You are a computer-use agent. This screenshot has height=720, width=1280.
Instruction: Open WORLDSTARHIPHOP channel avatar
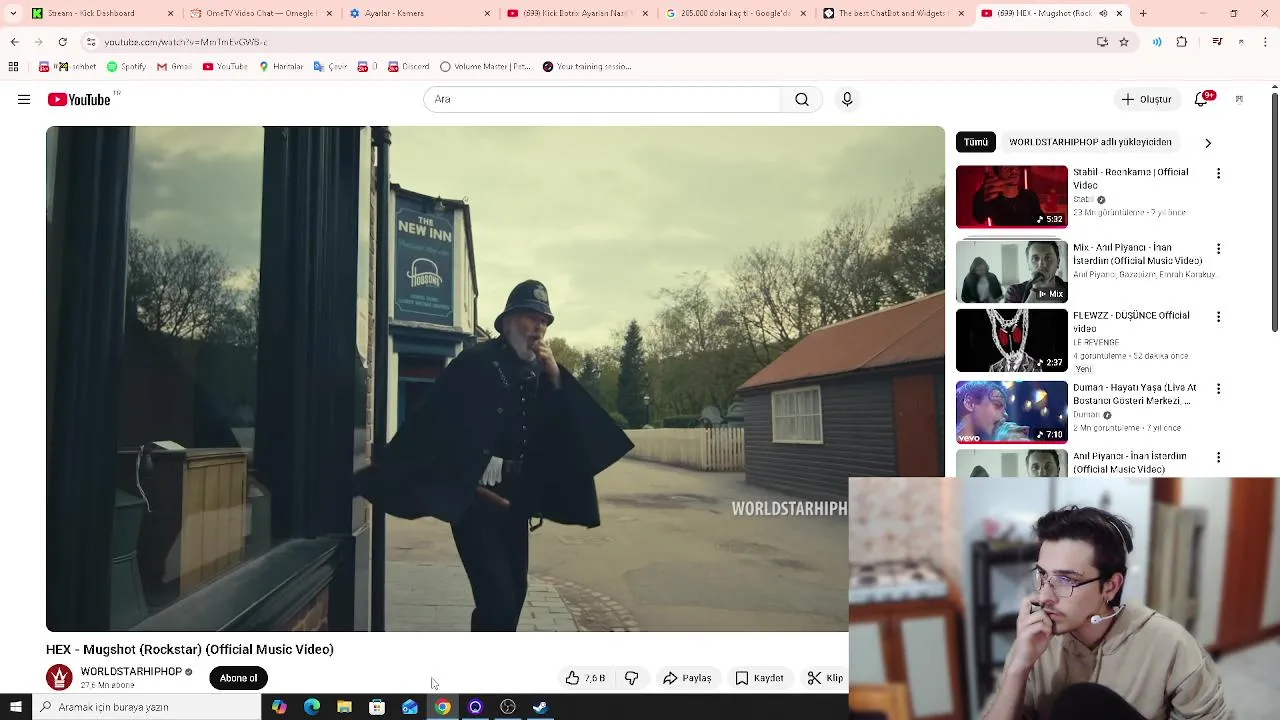[x=59, y=678]
